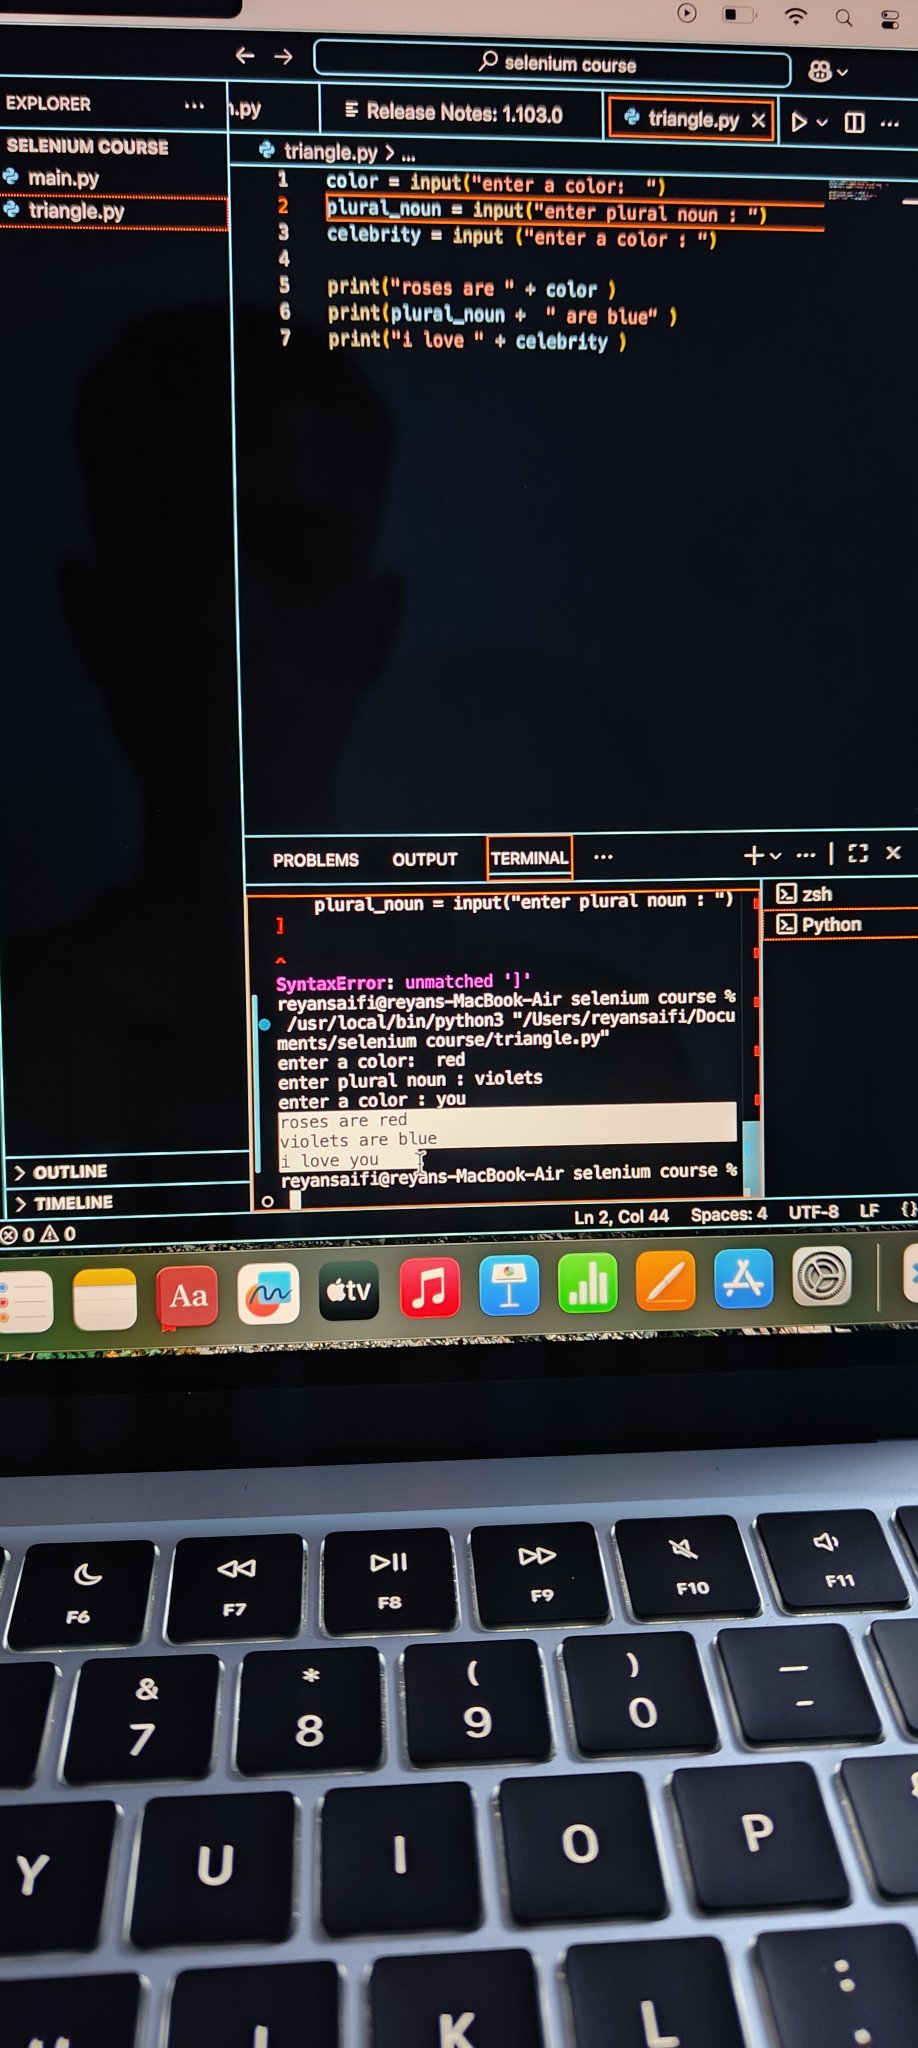This screenshot has height=2048, width=918.
Task: Click print "roses are" code line
Action: [x=471, y=288]
